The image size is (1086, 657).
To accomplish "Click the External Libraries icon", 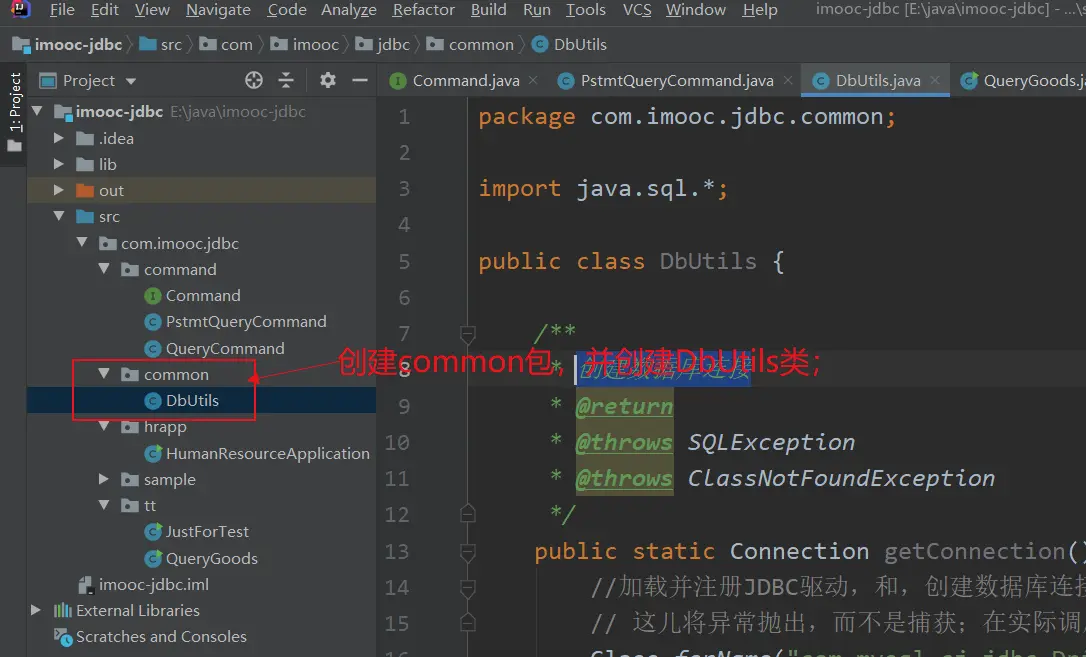I will coord(63,611).
